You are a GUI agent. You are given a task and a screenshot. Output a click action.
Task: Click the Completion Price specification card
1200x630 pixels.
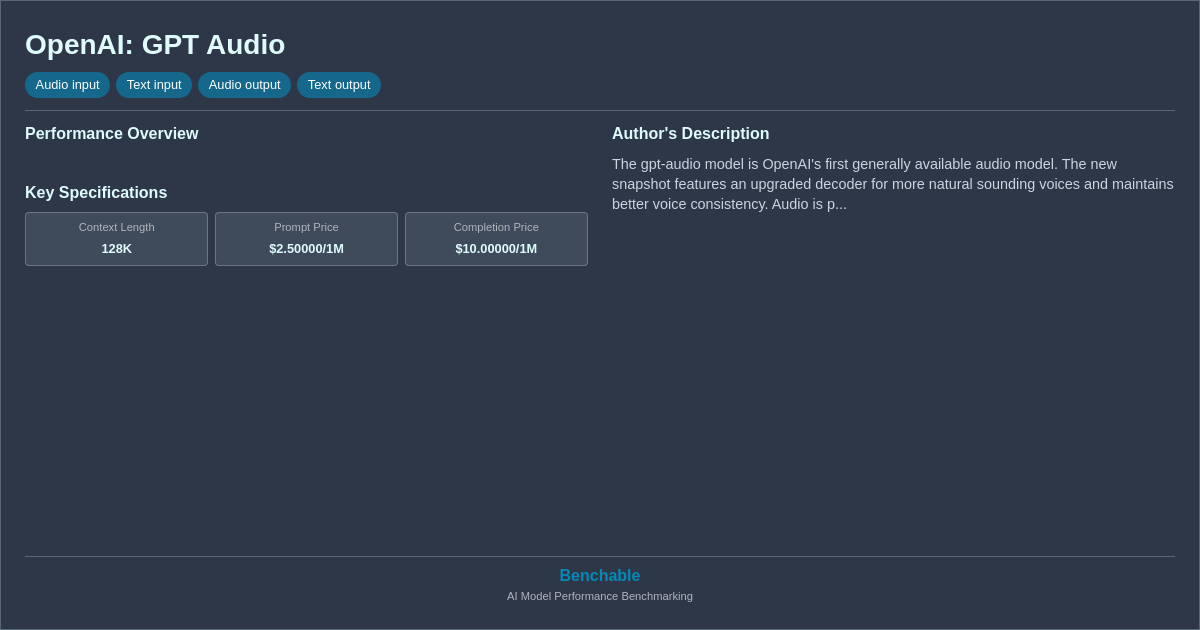click(496, 239)
